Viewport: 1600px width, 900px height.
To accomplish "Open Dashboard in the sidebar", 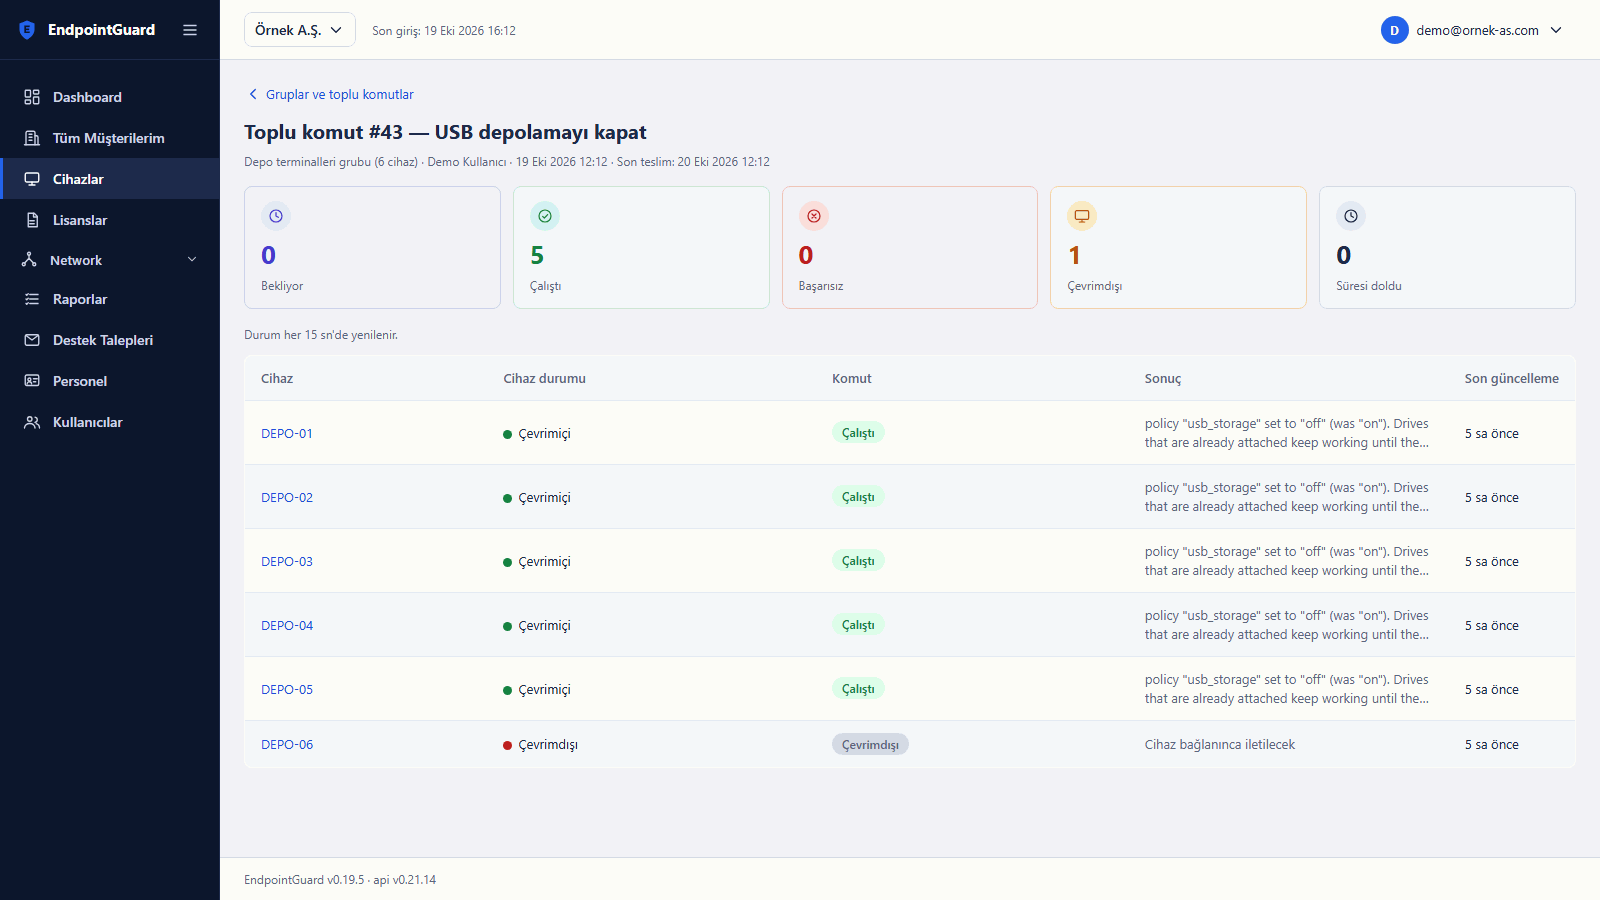I will pos(110,97).
